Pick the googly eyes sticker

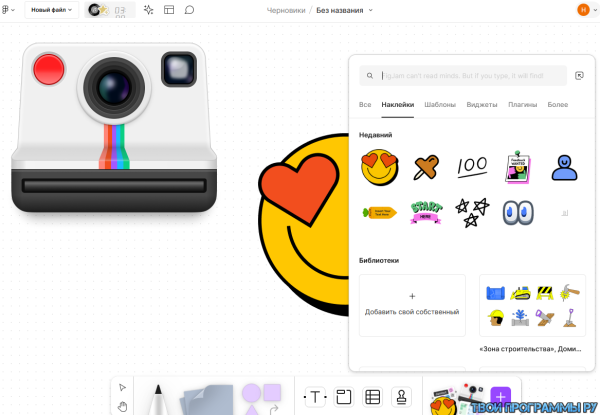[518, 212]
